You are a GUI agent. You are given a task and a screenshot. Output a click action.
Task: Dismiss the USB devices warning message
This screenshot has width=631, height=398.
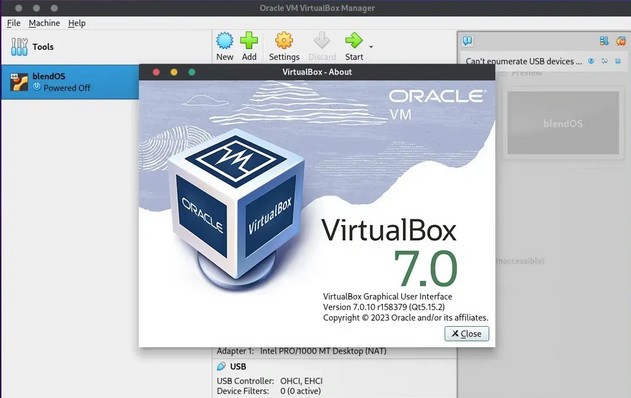click(x=618, y=61)
